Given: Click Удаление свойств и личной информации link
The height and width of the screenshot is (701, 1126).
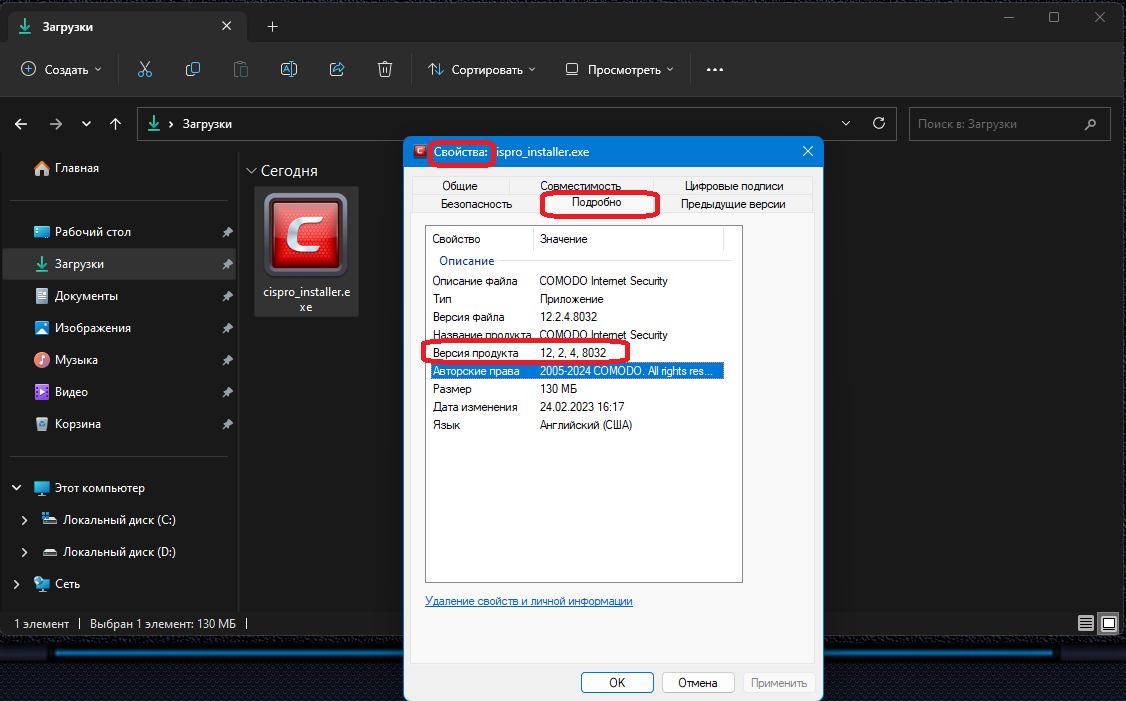Looking at the screenshot, I should [529, 601].
